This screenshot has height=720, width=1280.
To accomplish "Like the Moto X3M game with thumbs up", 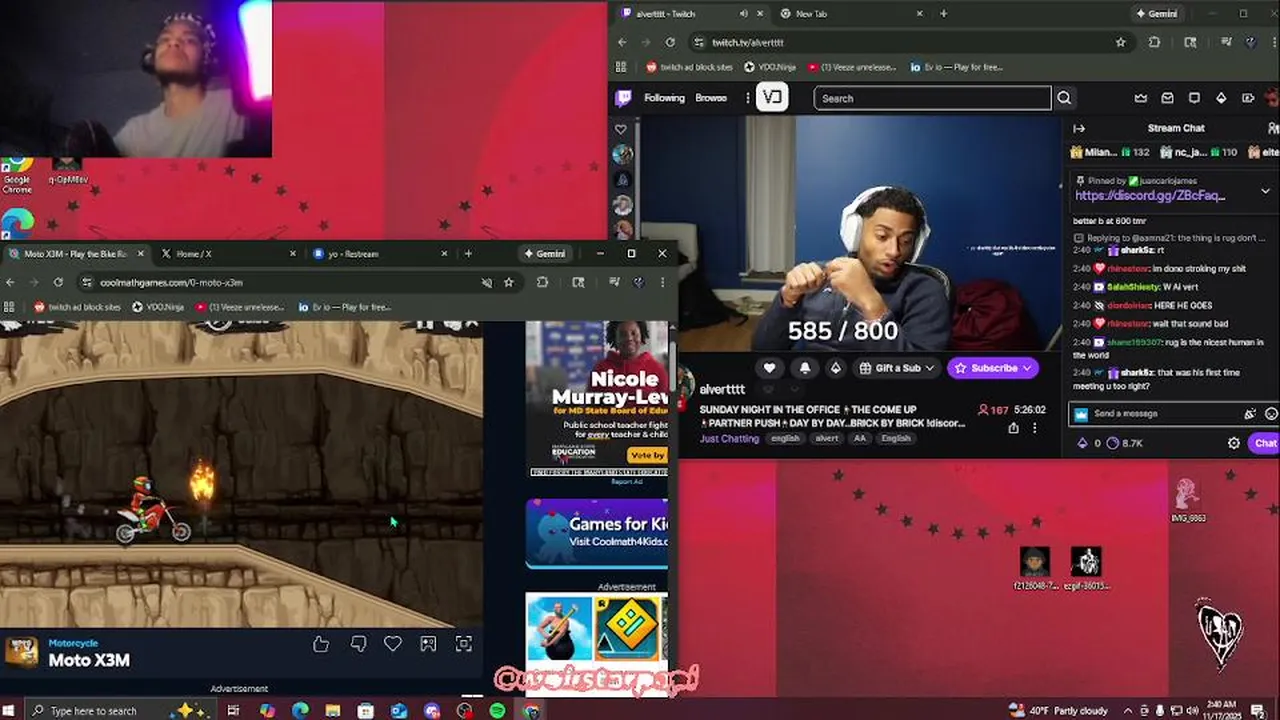I will (x=321, y=645).
